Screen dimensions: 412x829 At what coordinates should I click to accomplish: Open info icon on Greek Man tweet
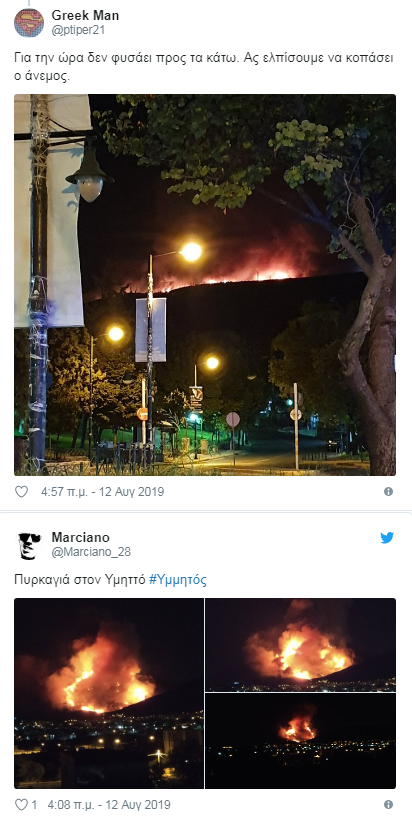pyautogui.click(x=388, y=492)
